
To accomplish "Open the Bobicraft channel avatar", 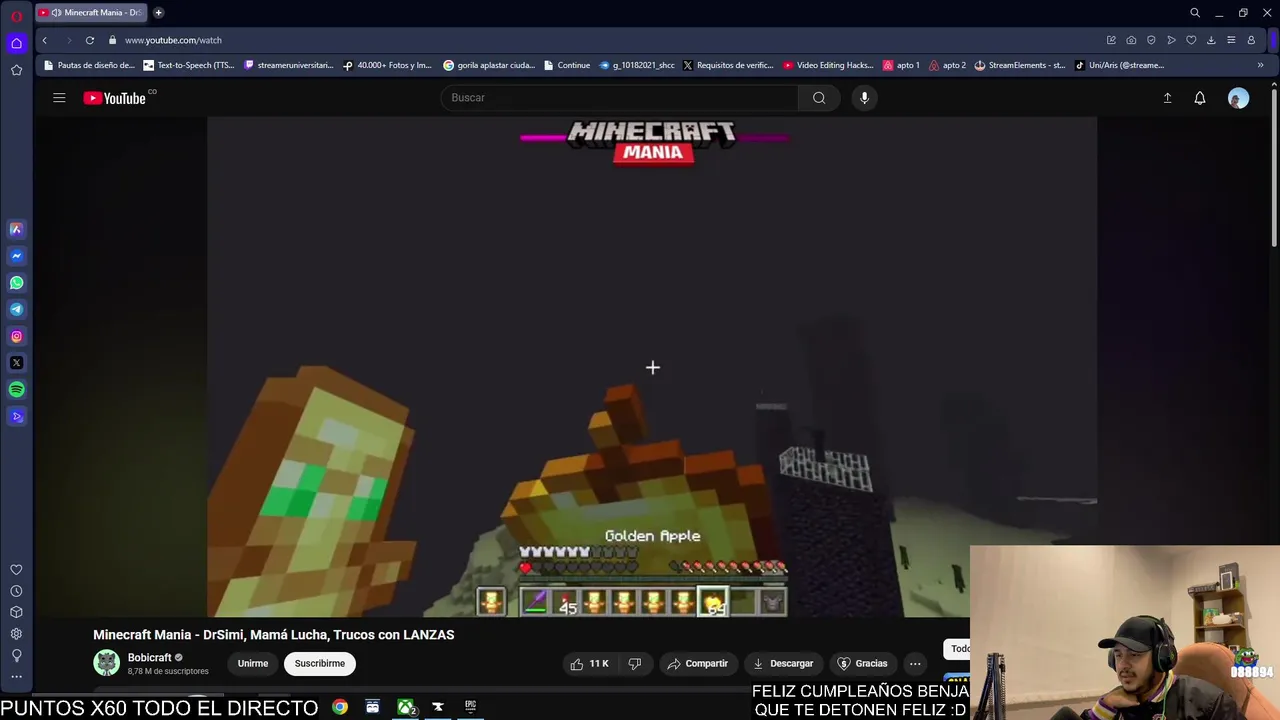I will point(106,663).
